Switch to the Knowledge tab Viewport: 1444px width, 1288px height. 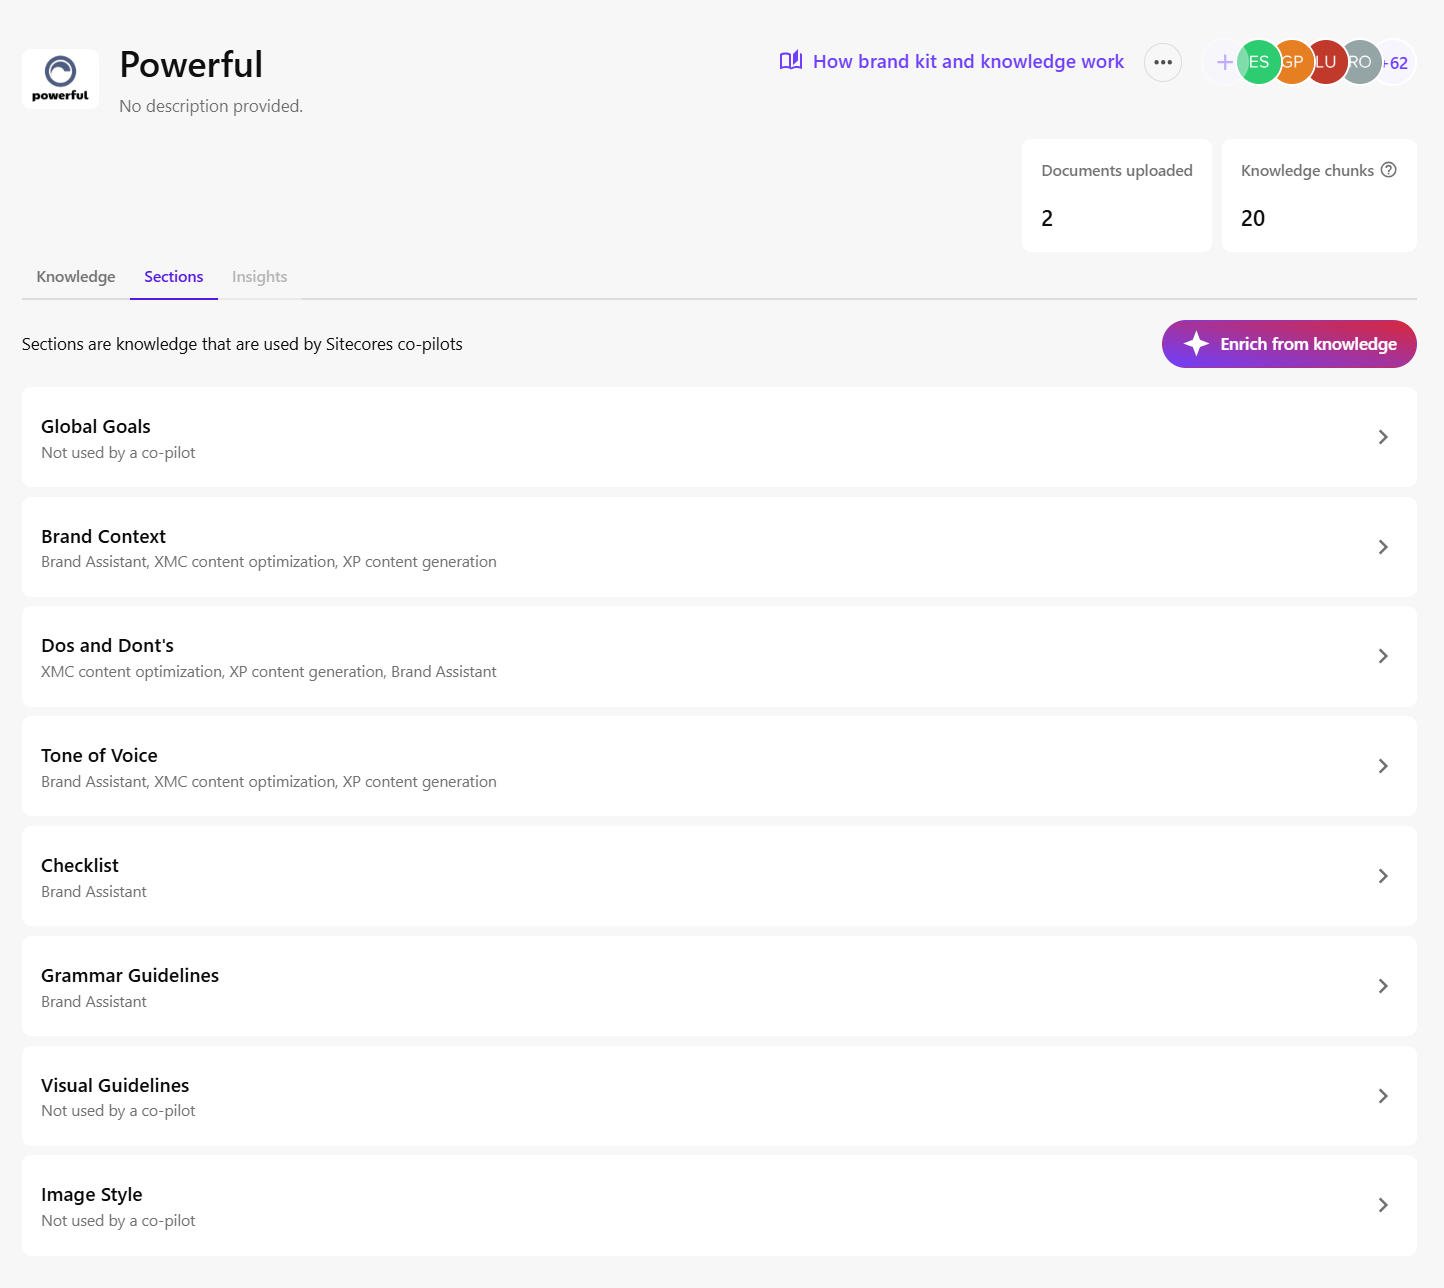(x=76, y=277)
